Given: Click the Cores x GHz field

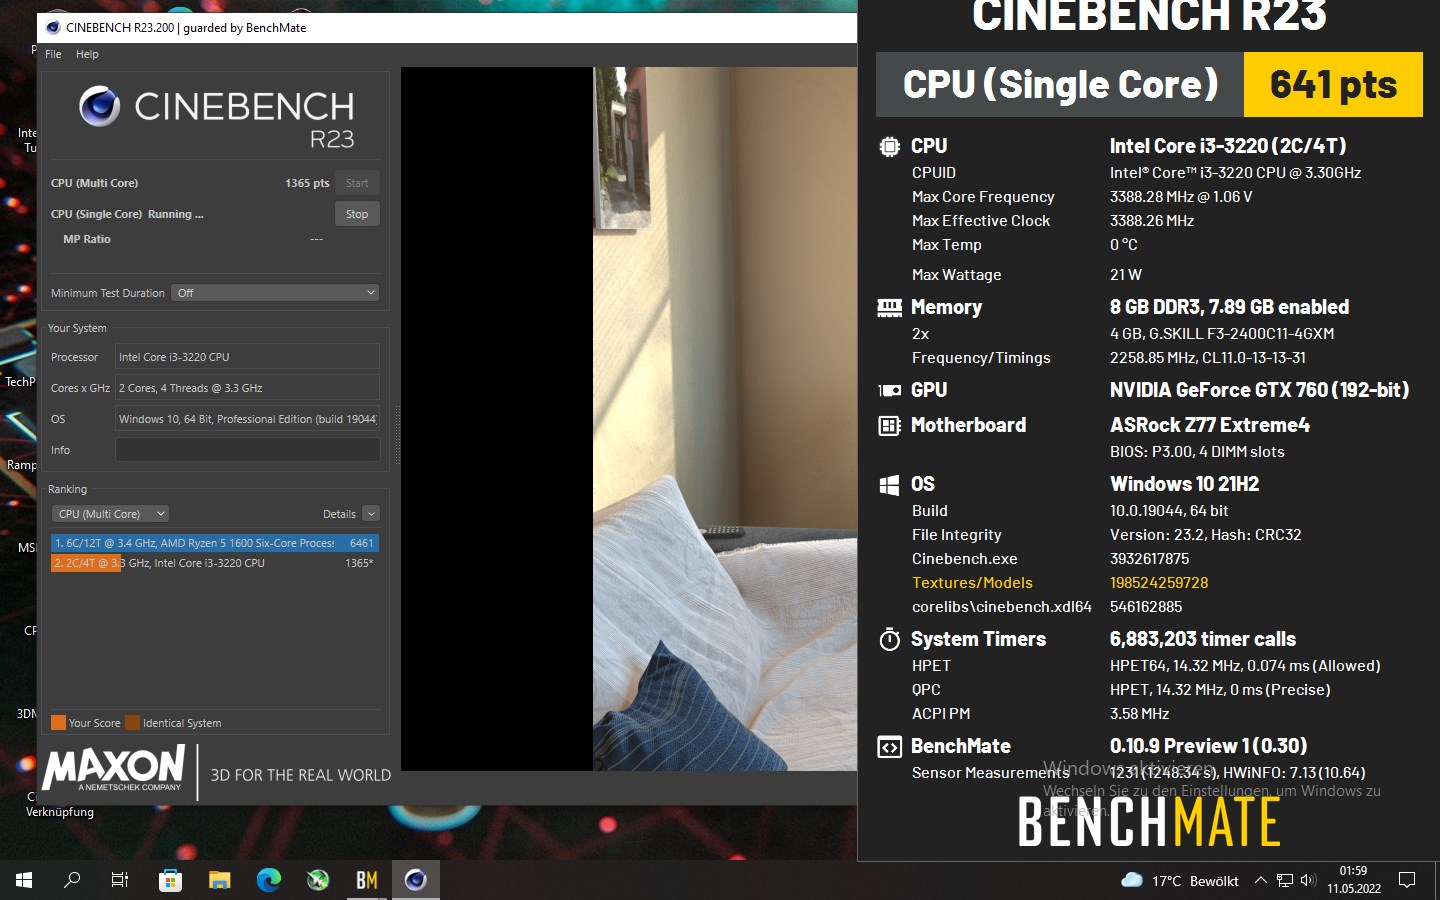Looking at the screenshot, I should coord(247,388).
